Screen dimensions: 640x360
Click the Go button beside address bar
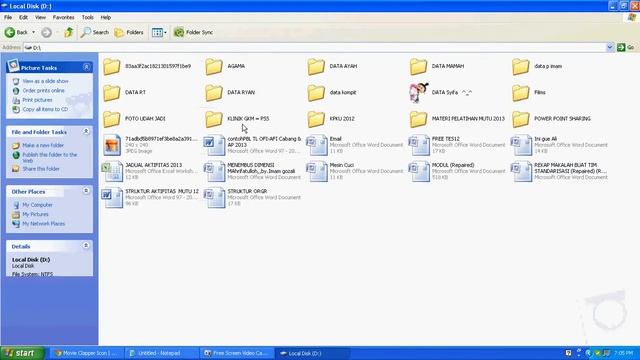click(x=626, y=48)
